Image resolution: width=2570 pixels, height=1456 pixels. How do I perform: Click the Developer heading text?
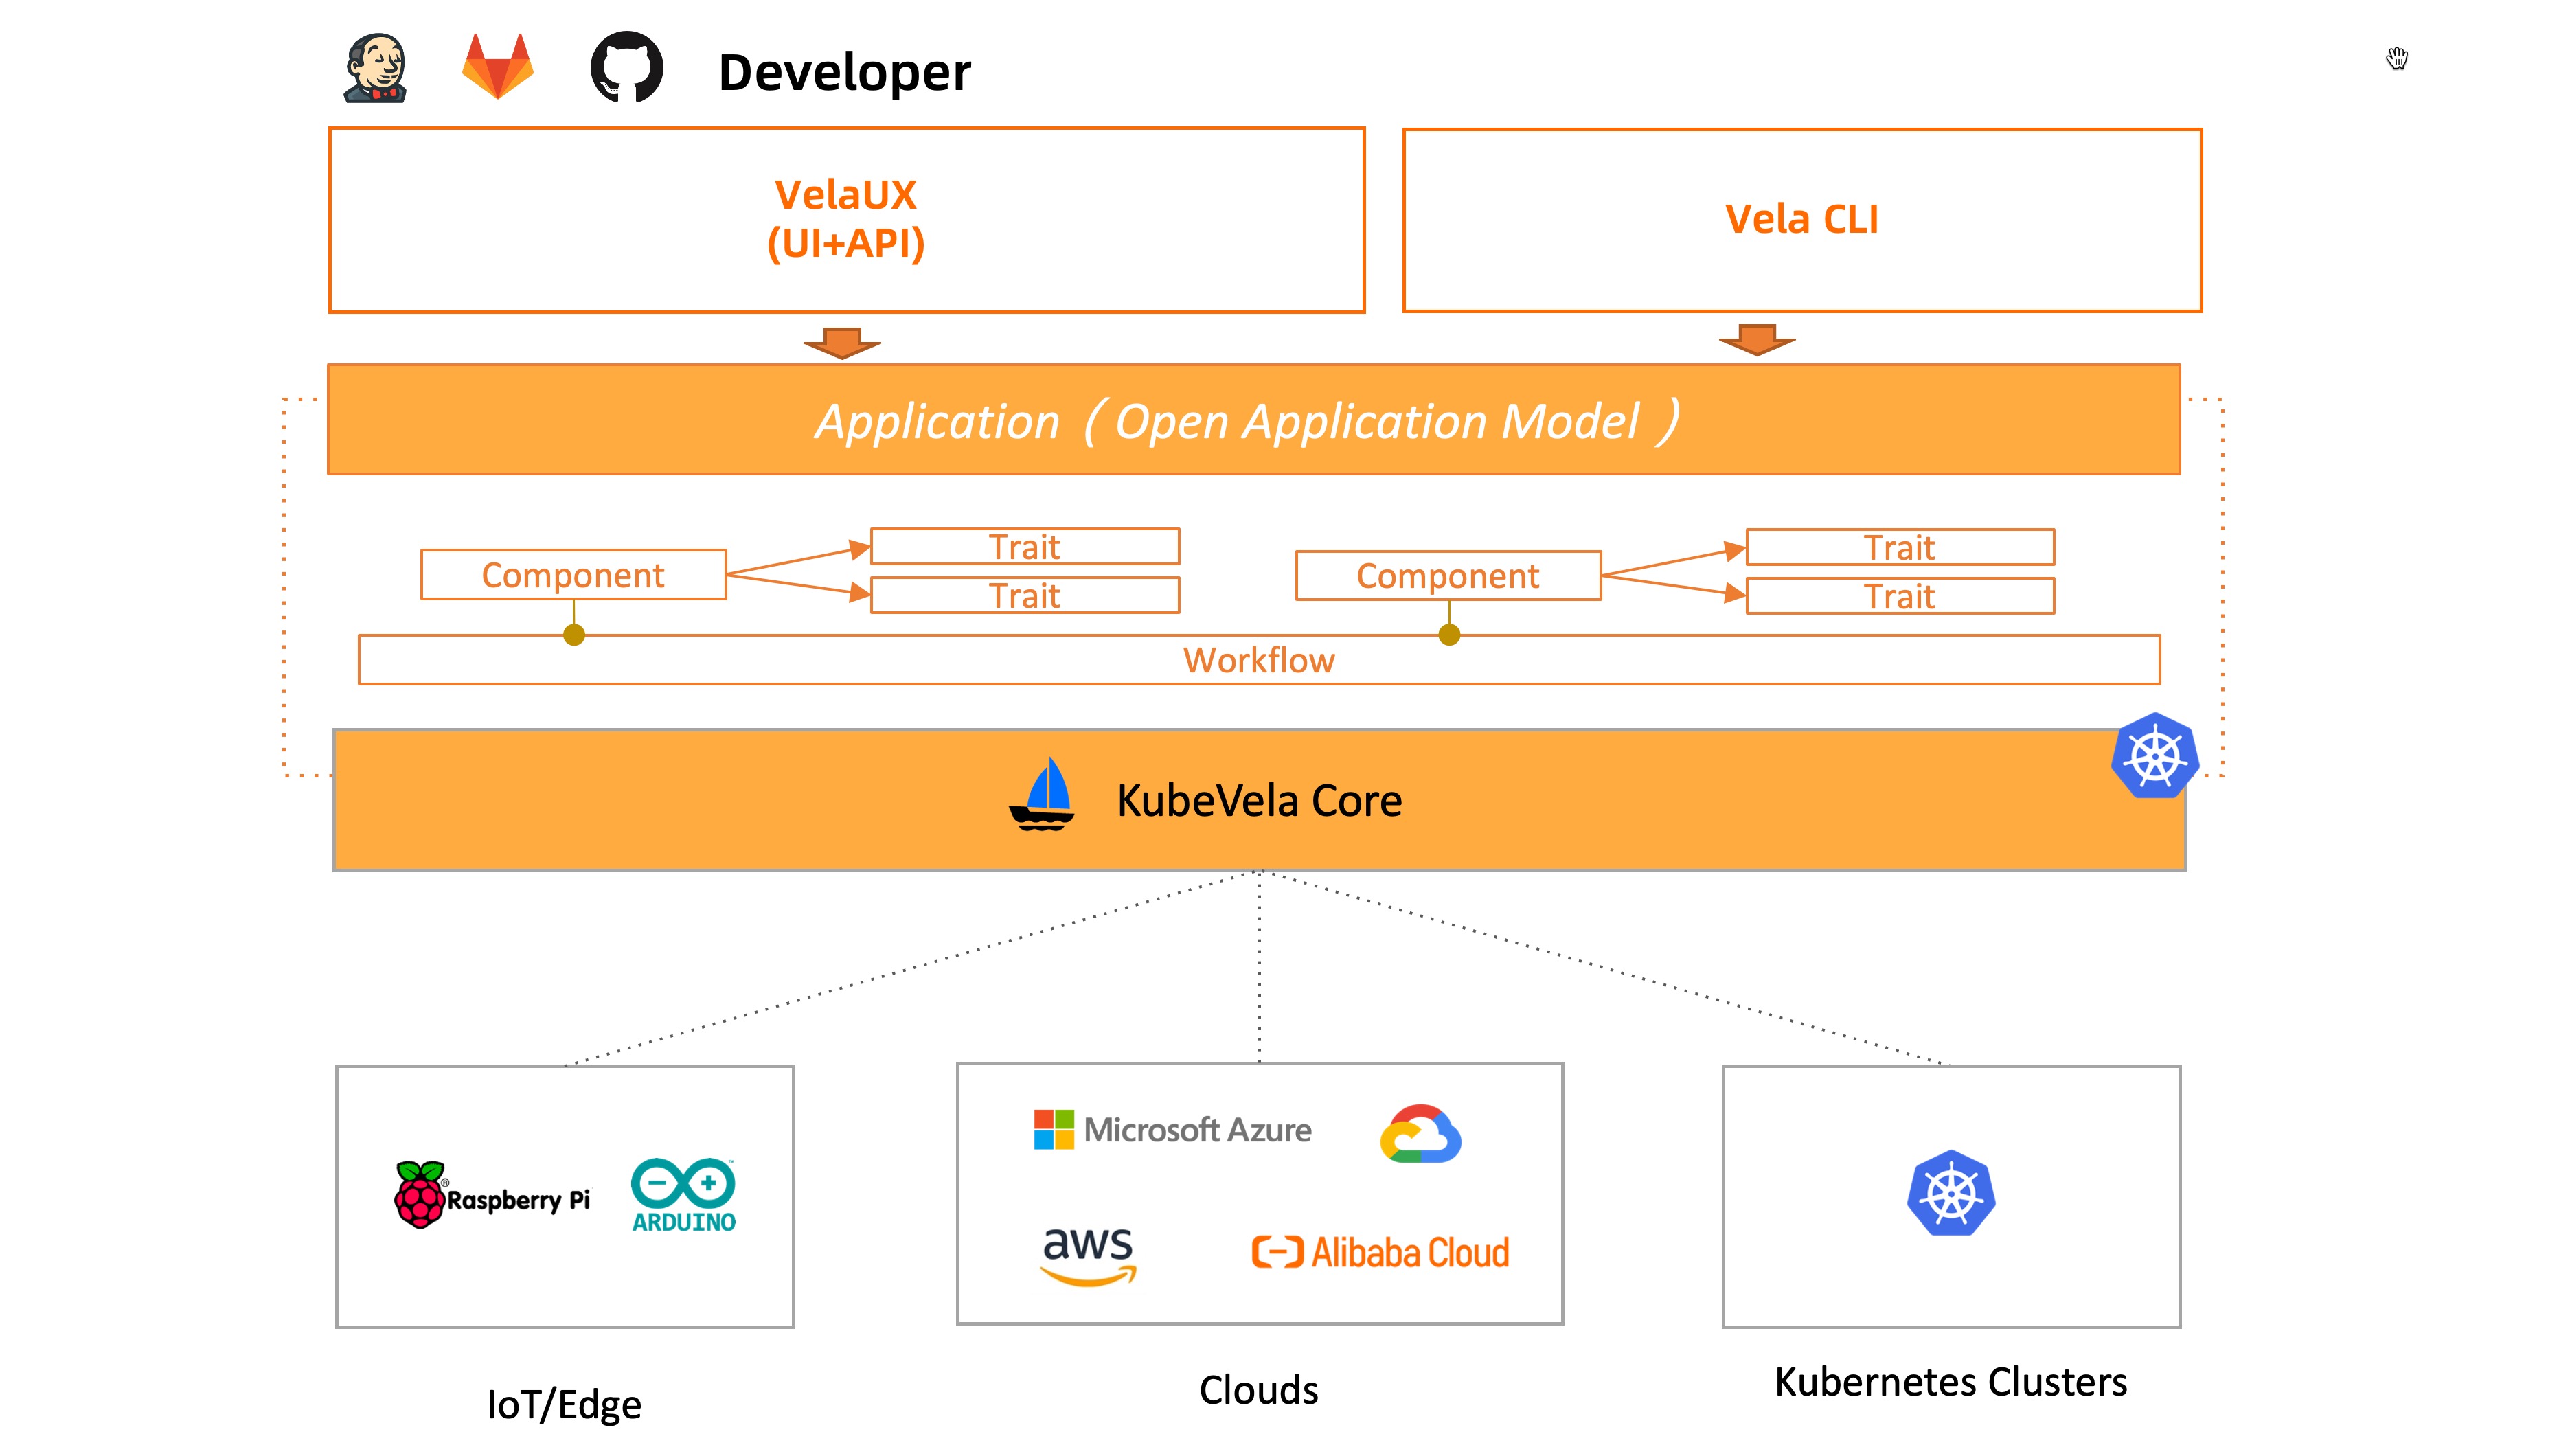(x=845, y=72)
